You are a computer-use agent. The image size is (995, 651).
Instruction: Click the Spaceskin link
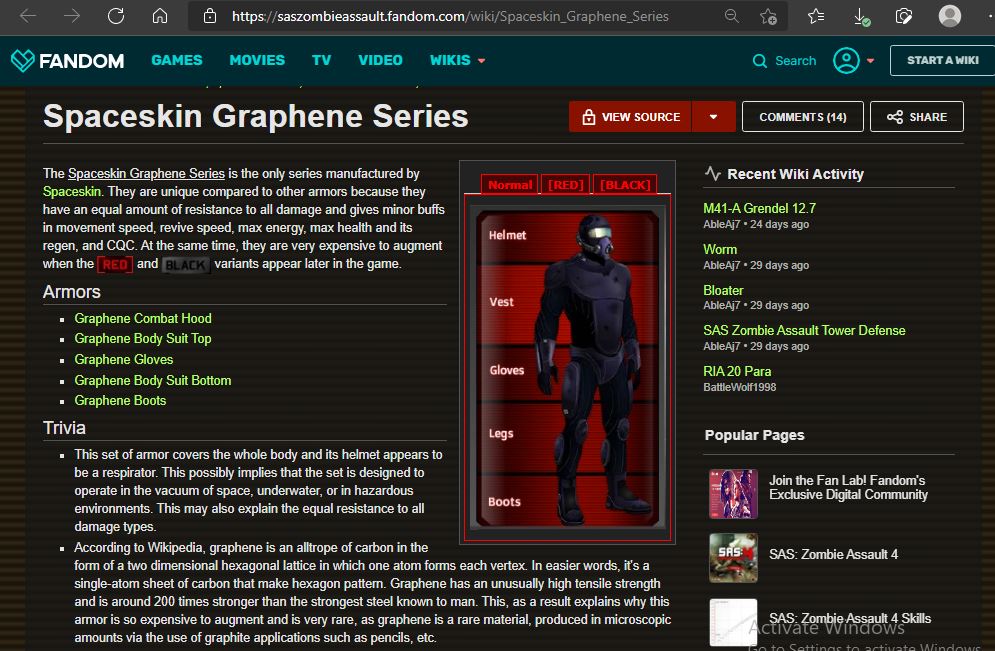click(x=72, y=192)
